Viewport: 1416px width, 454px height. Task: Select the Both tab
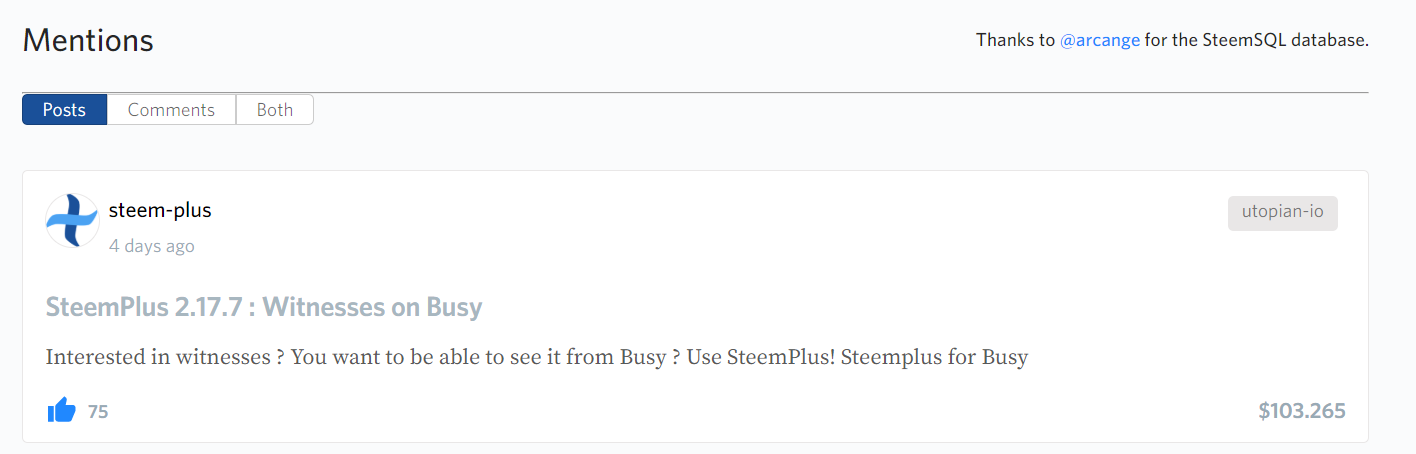[x=275, y=110]
